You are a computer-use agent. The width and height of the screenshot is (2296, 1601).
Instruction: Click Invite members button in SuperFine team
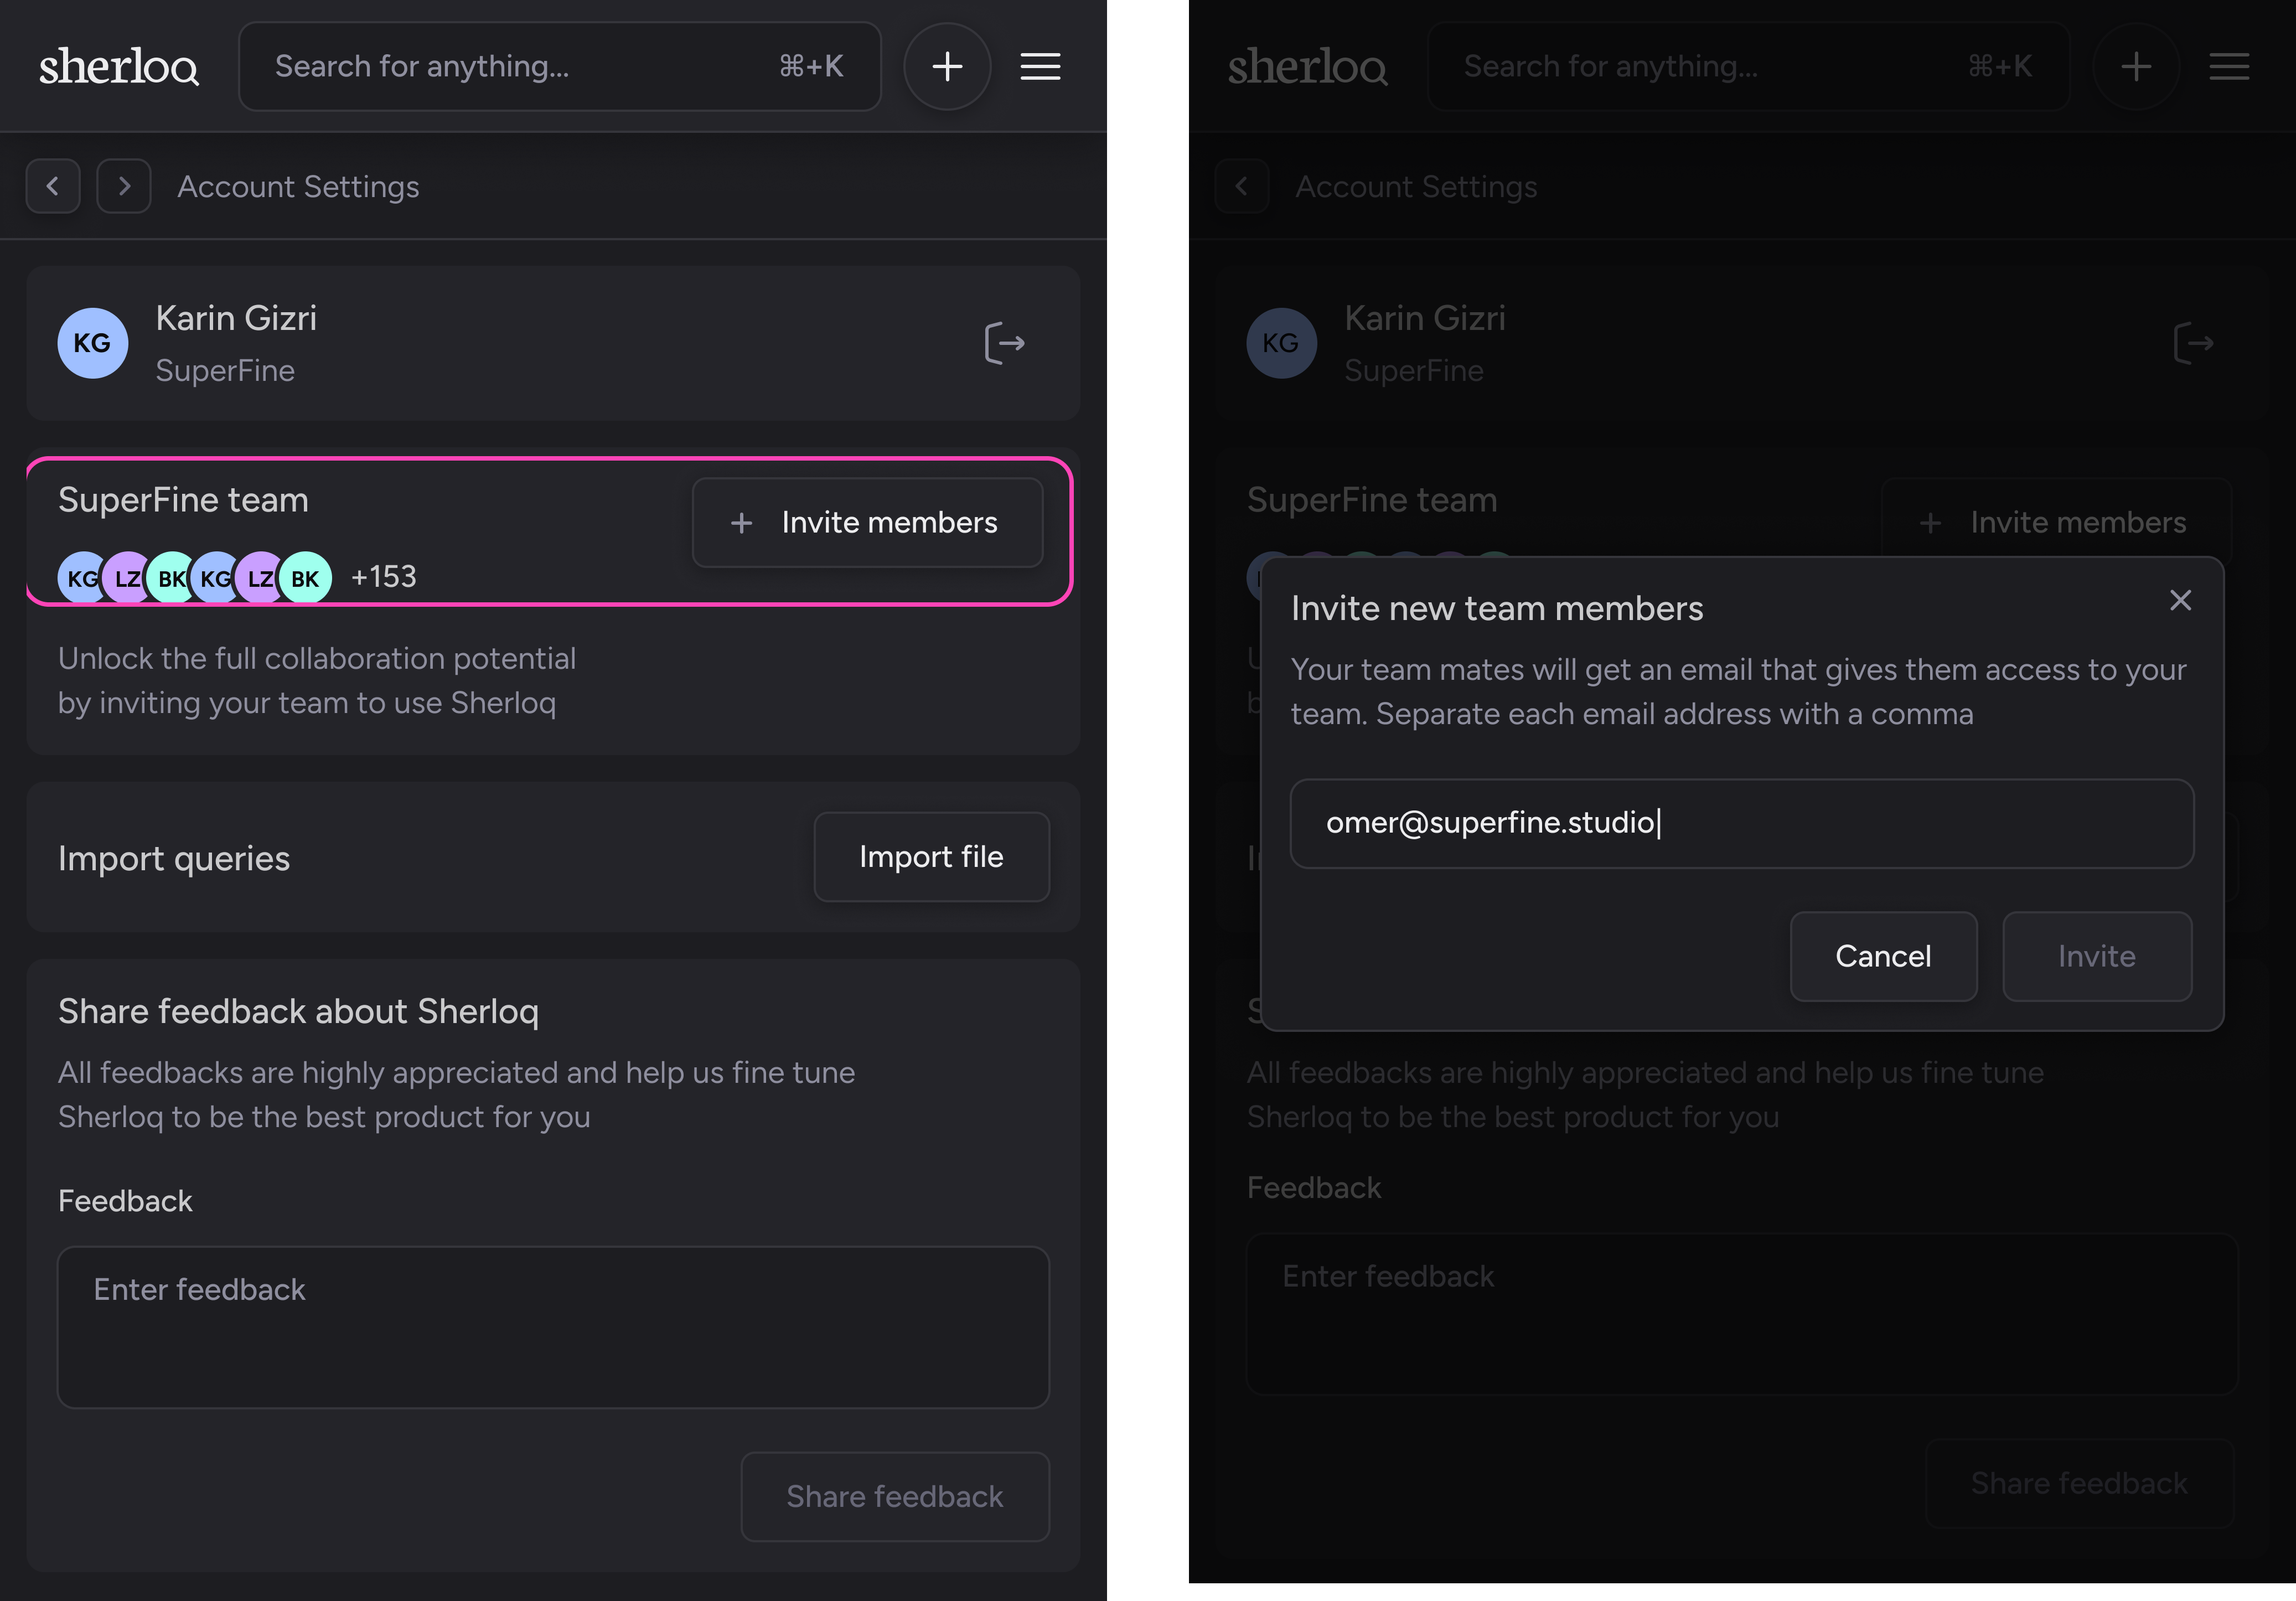[x=867, y=522]
